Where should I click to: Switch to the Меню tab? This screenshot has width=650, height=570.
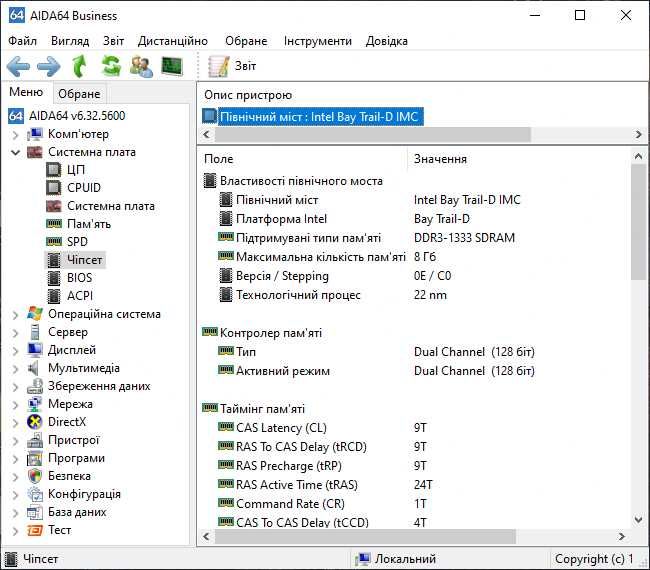[x=26, y=92]
